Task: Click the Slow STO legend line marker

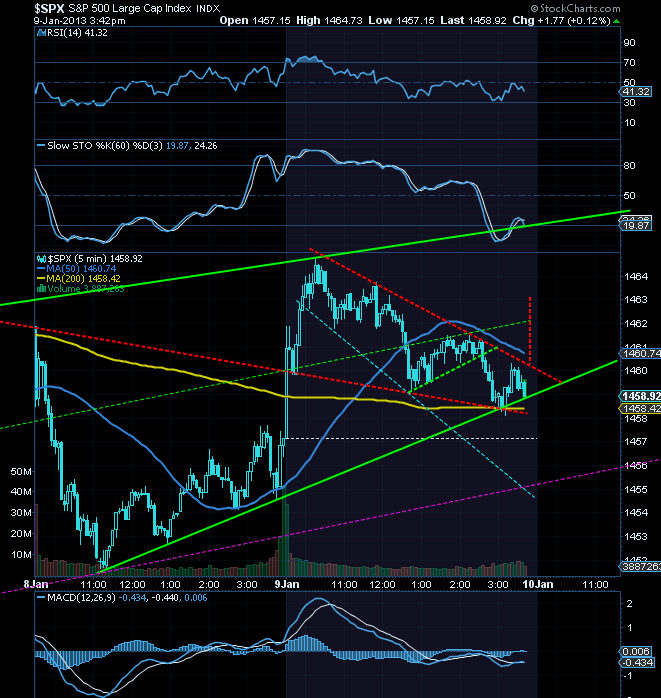Action: click(x=41, y=146)
